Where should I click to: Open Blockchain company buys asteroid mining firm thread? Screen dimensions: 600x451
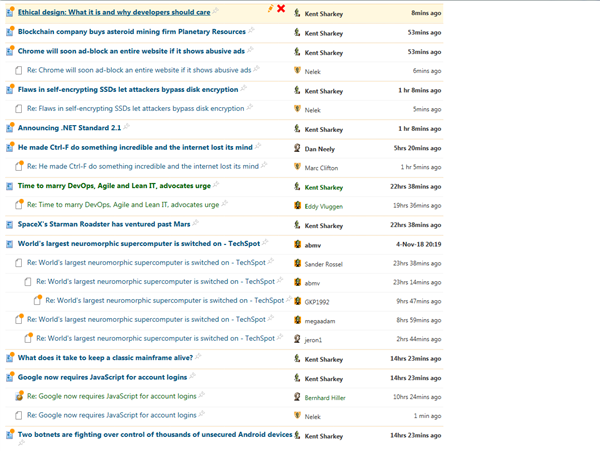[x=132, y=32]
